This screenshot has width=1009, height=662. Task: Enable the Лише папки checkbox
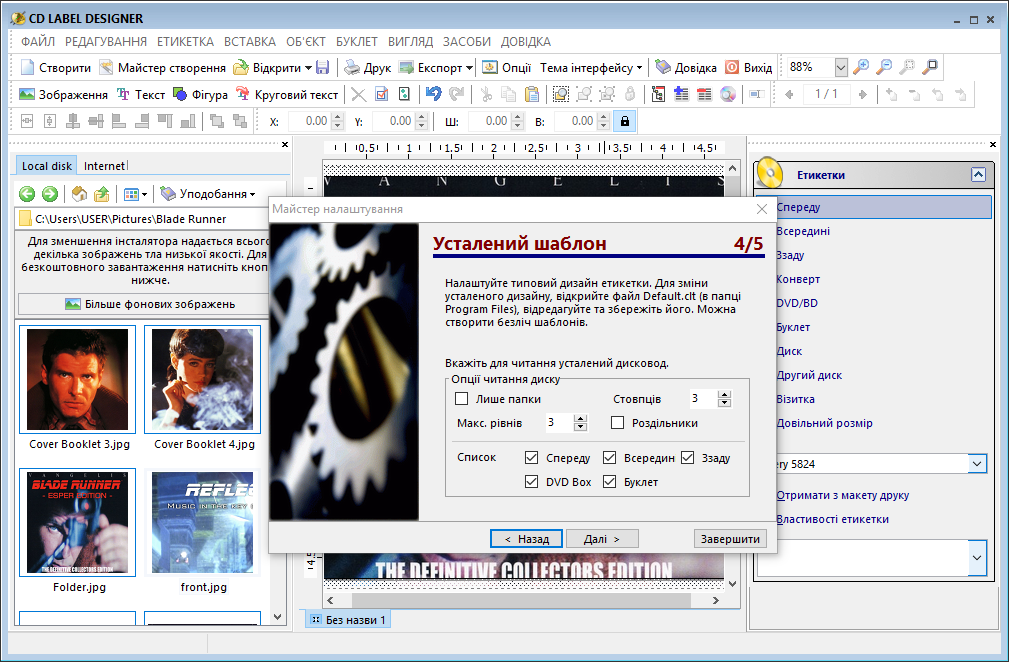[462, 399]
